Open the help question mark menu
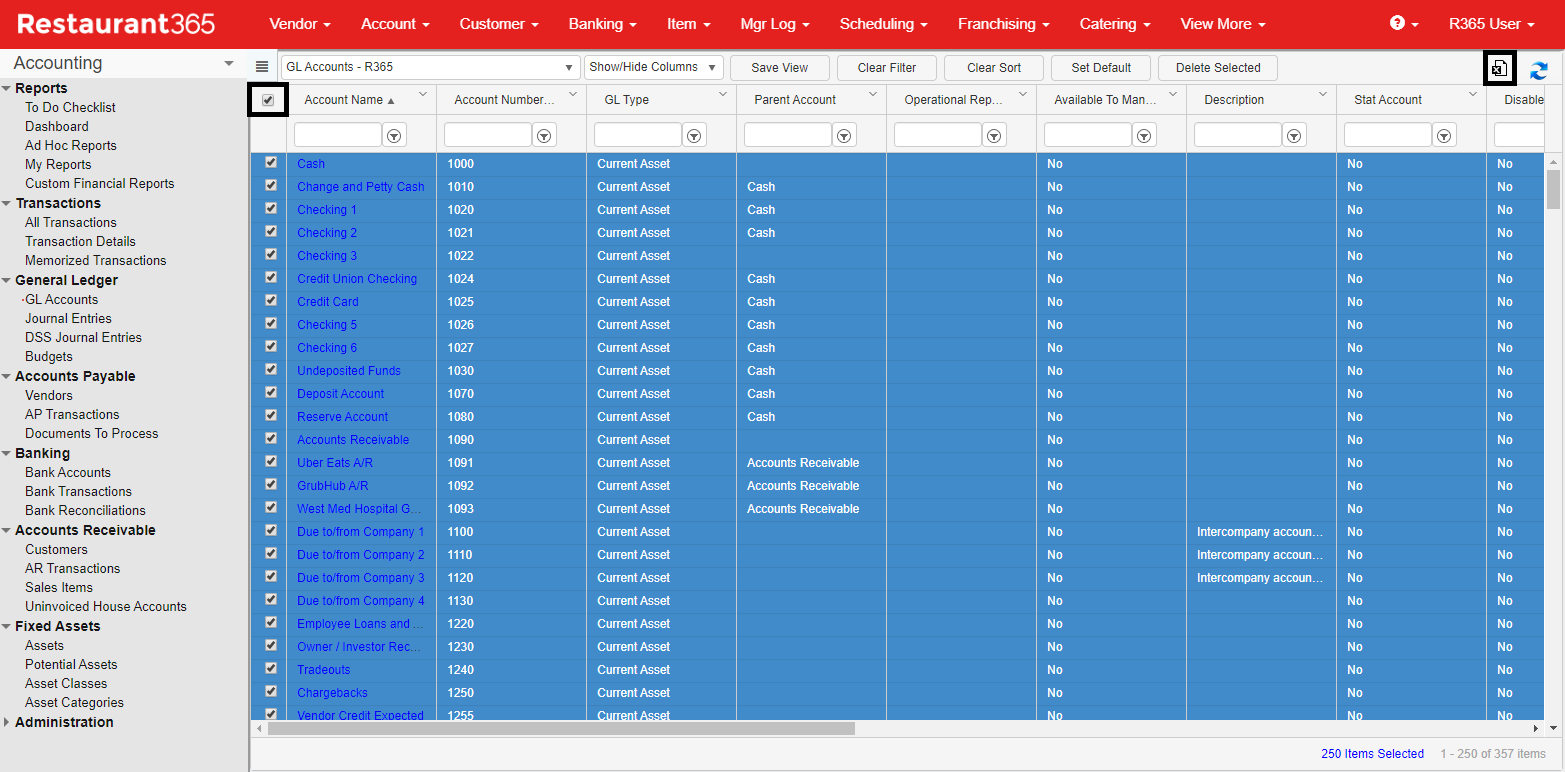 click(1404, 24)
